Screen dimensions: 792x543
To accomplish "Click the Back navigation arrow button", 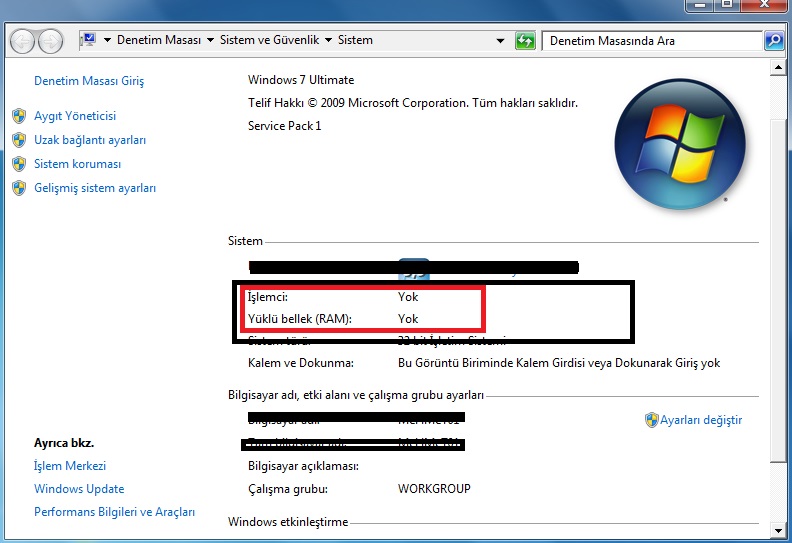I will click(x=22, y=41).
